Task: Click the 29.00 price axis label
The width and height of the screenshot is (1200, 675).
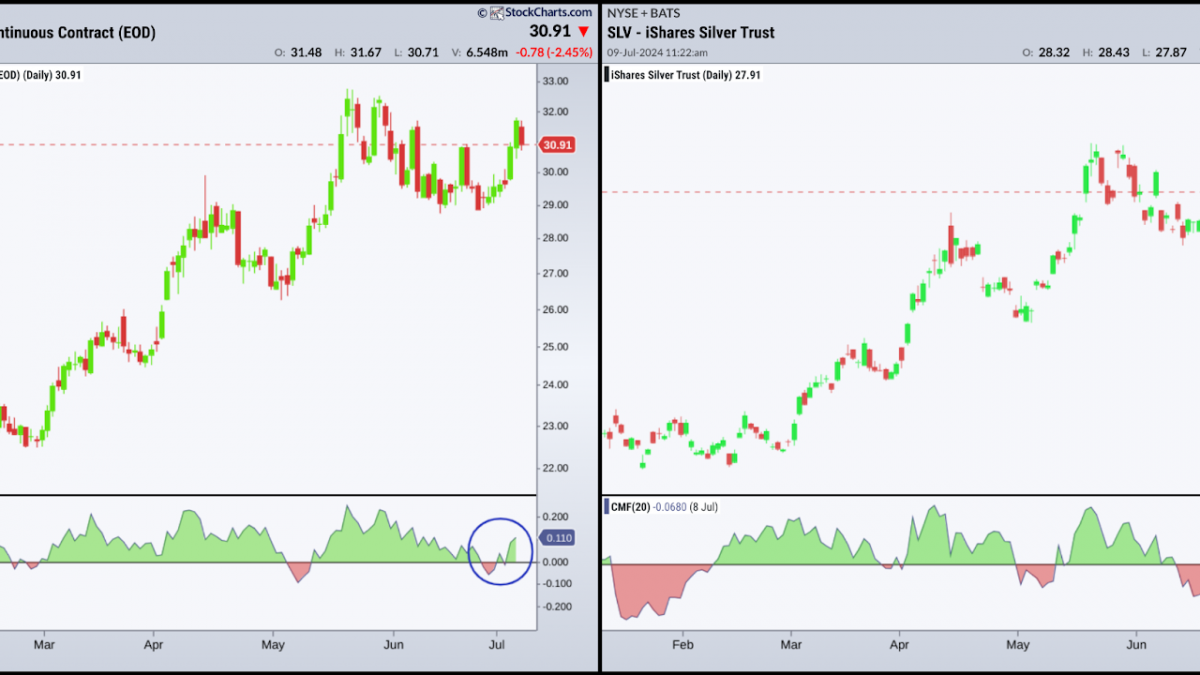Action: 554,205
